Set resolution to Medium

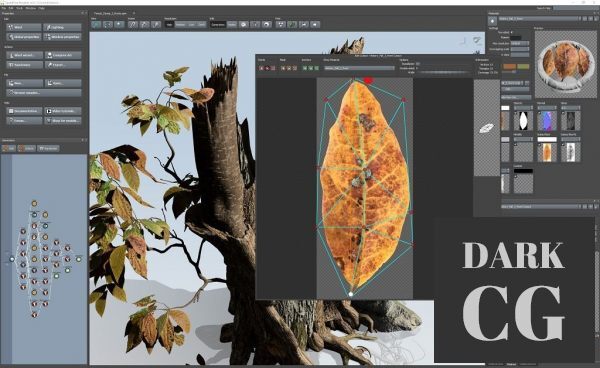click(x=180, y=24)
